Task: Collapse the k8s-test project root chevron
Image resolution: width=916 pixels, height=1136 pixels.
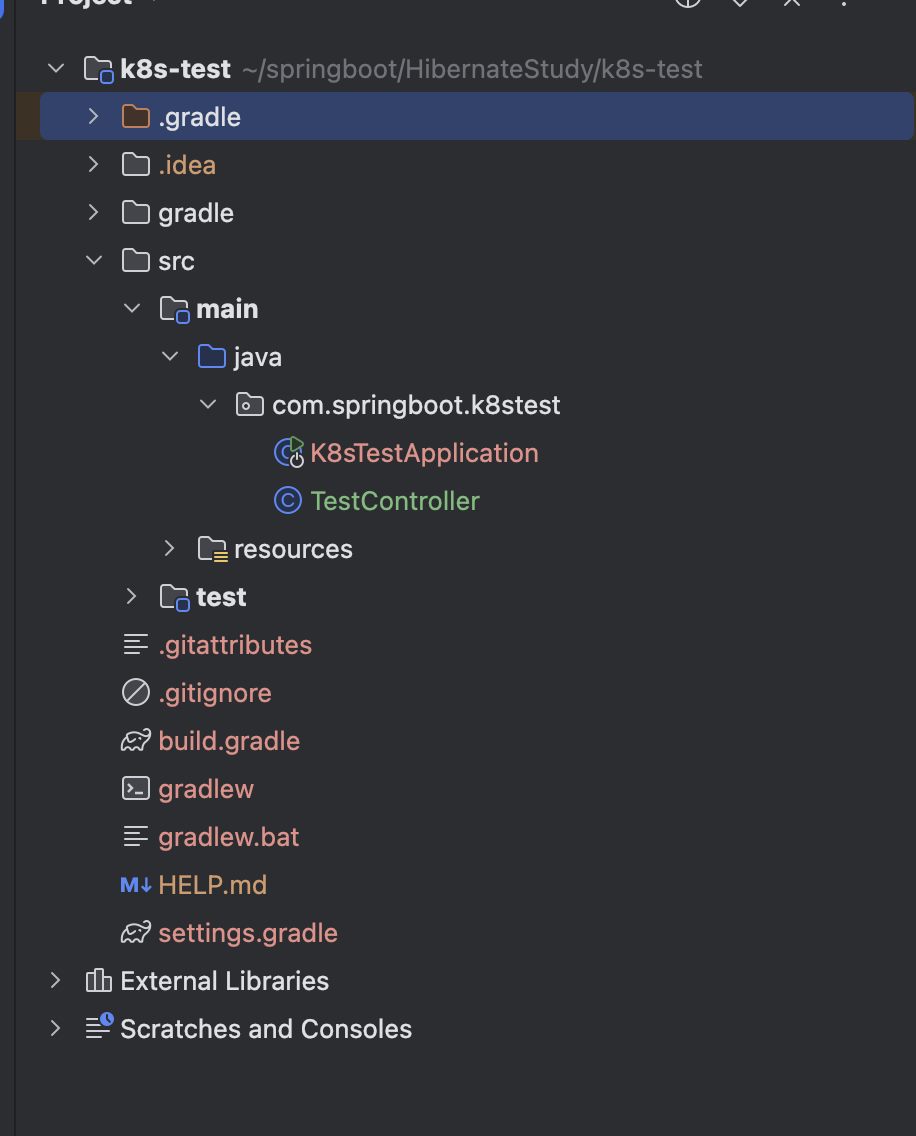Action: click(x=56, y=69)
